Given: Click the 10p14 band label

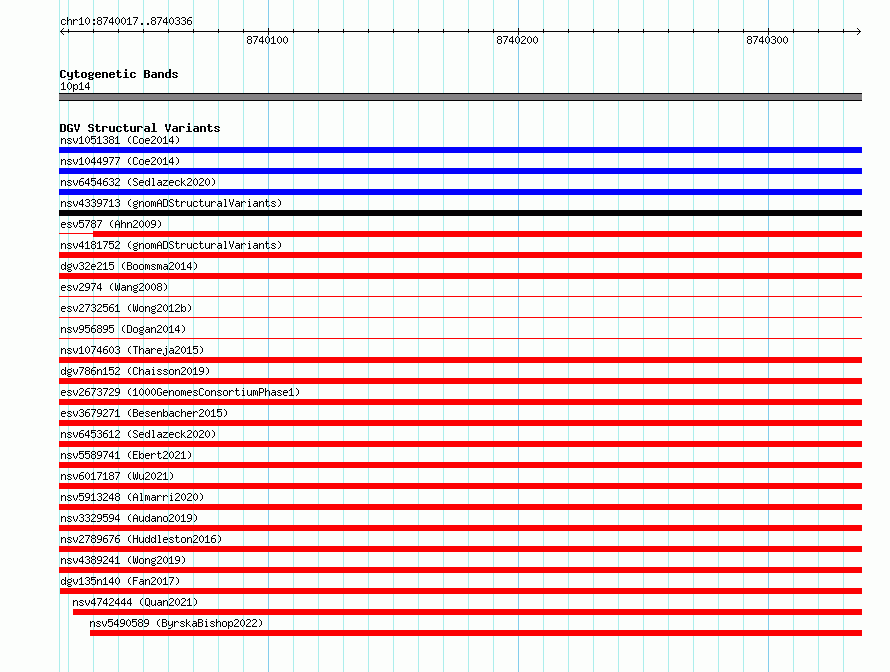Looking at the screenshot, I should [75, 86].
